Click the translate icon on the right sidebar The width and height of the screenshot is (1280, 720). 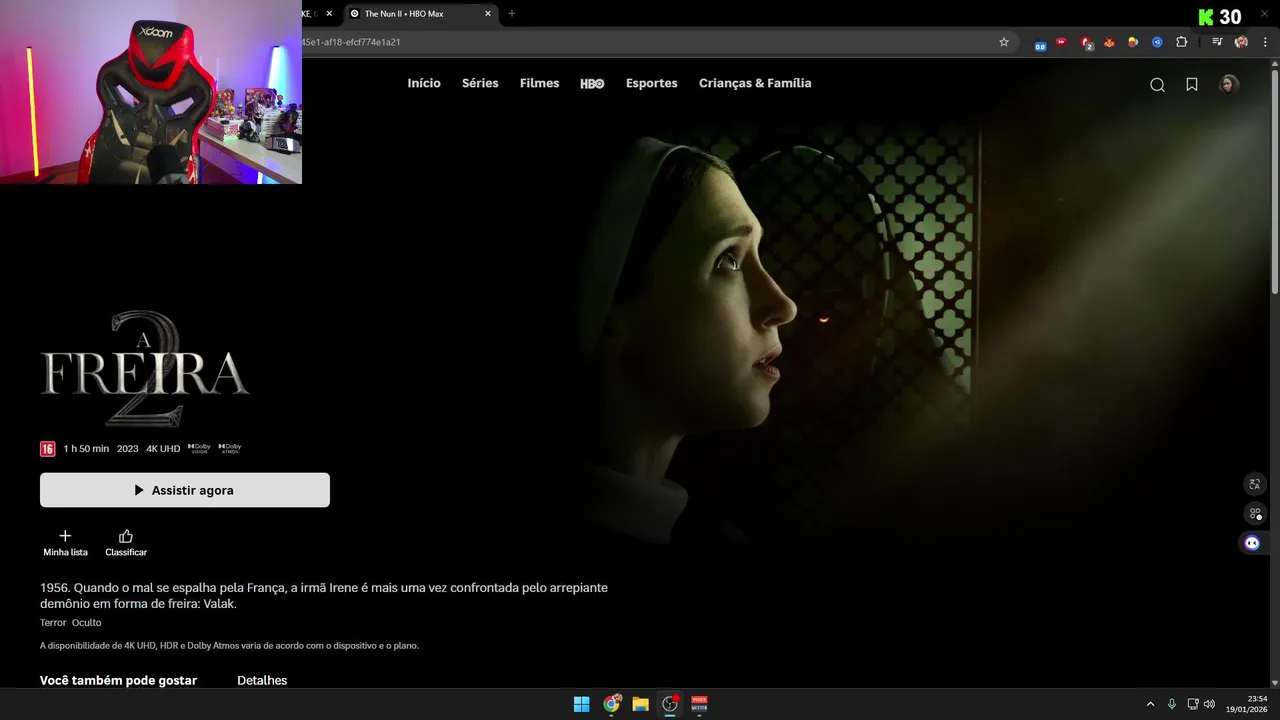point(1255,484)
